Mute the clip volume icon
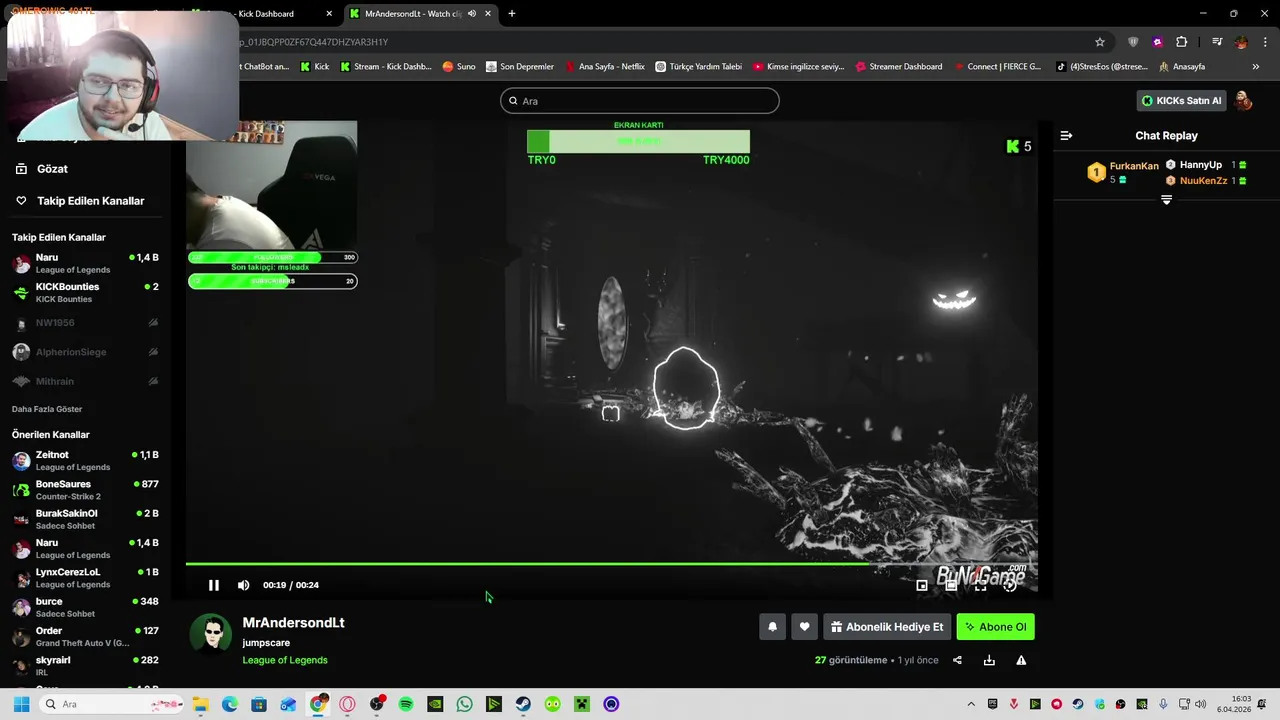 pos(243,585)
